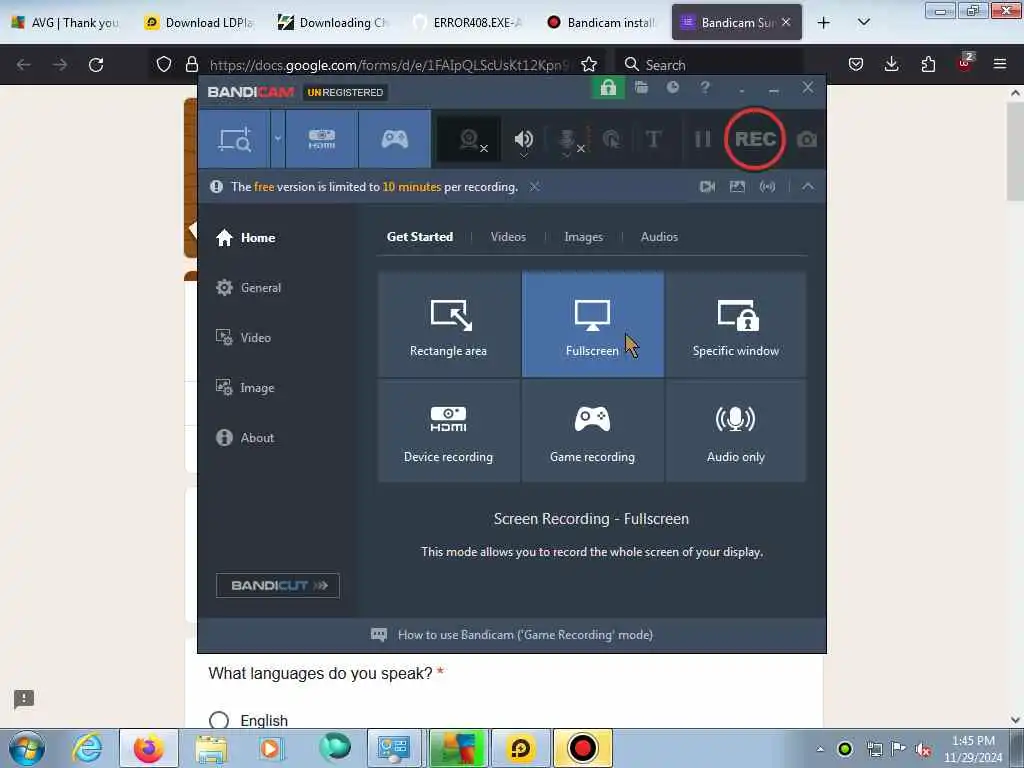Choose Rectangle area recording tile
The height and width of the screenshot is (768, 1024).
tap(449, 325)
